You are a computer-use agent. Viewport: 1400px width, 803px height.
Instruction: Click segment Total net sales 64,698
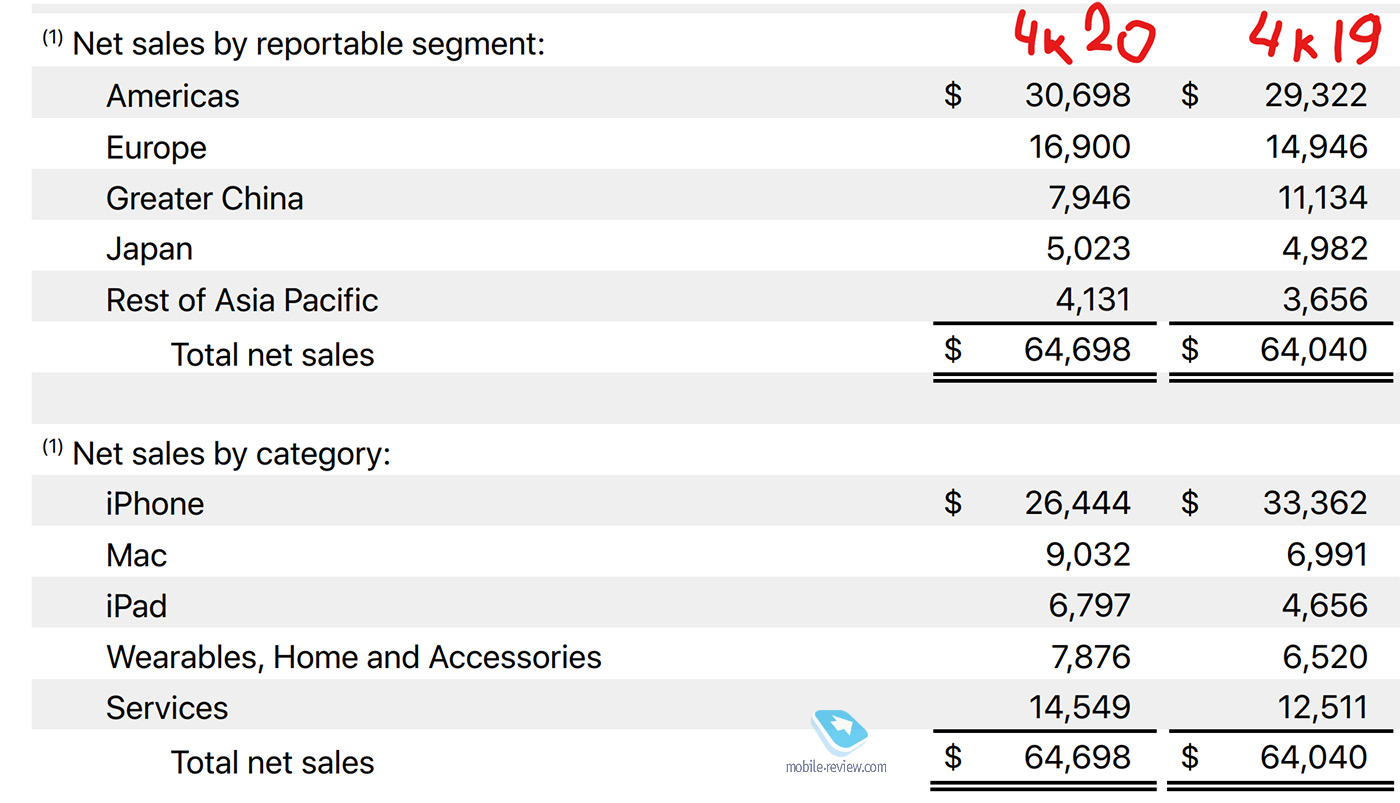pos(1078,350)
